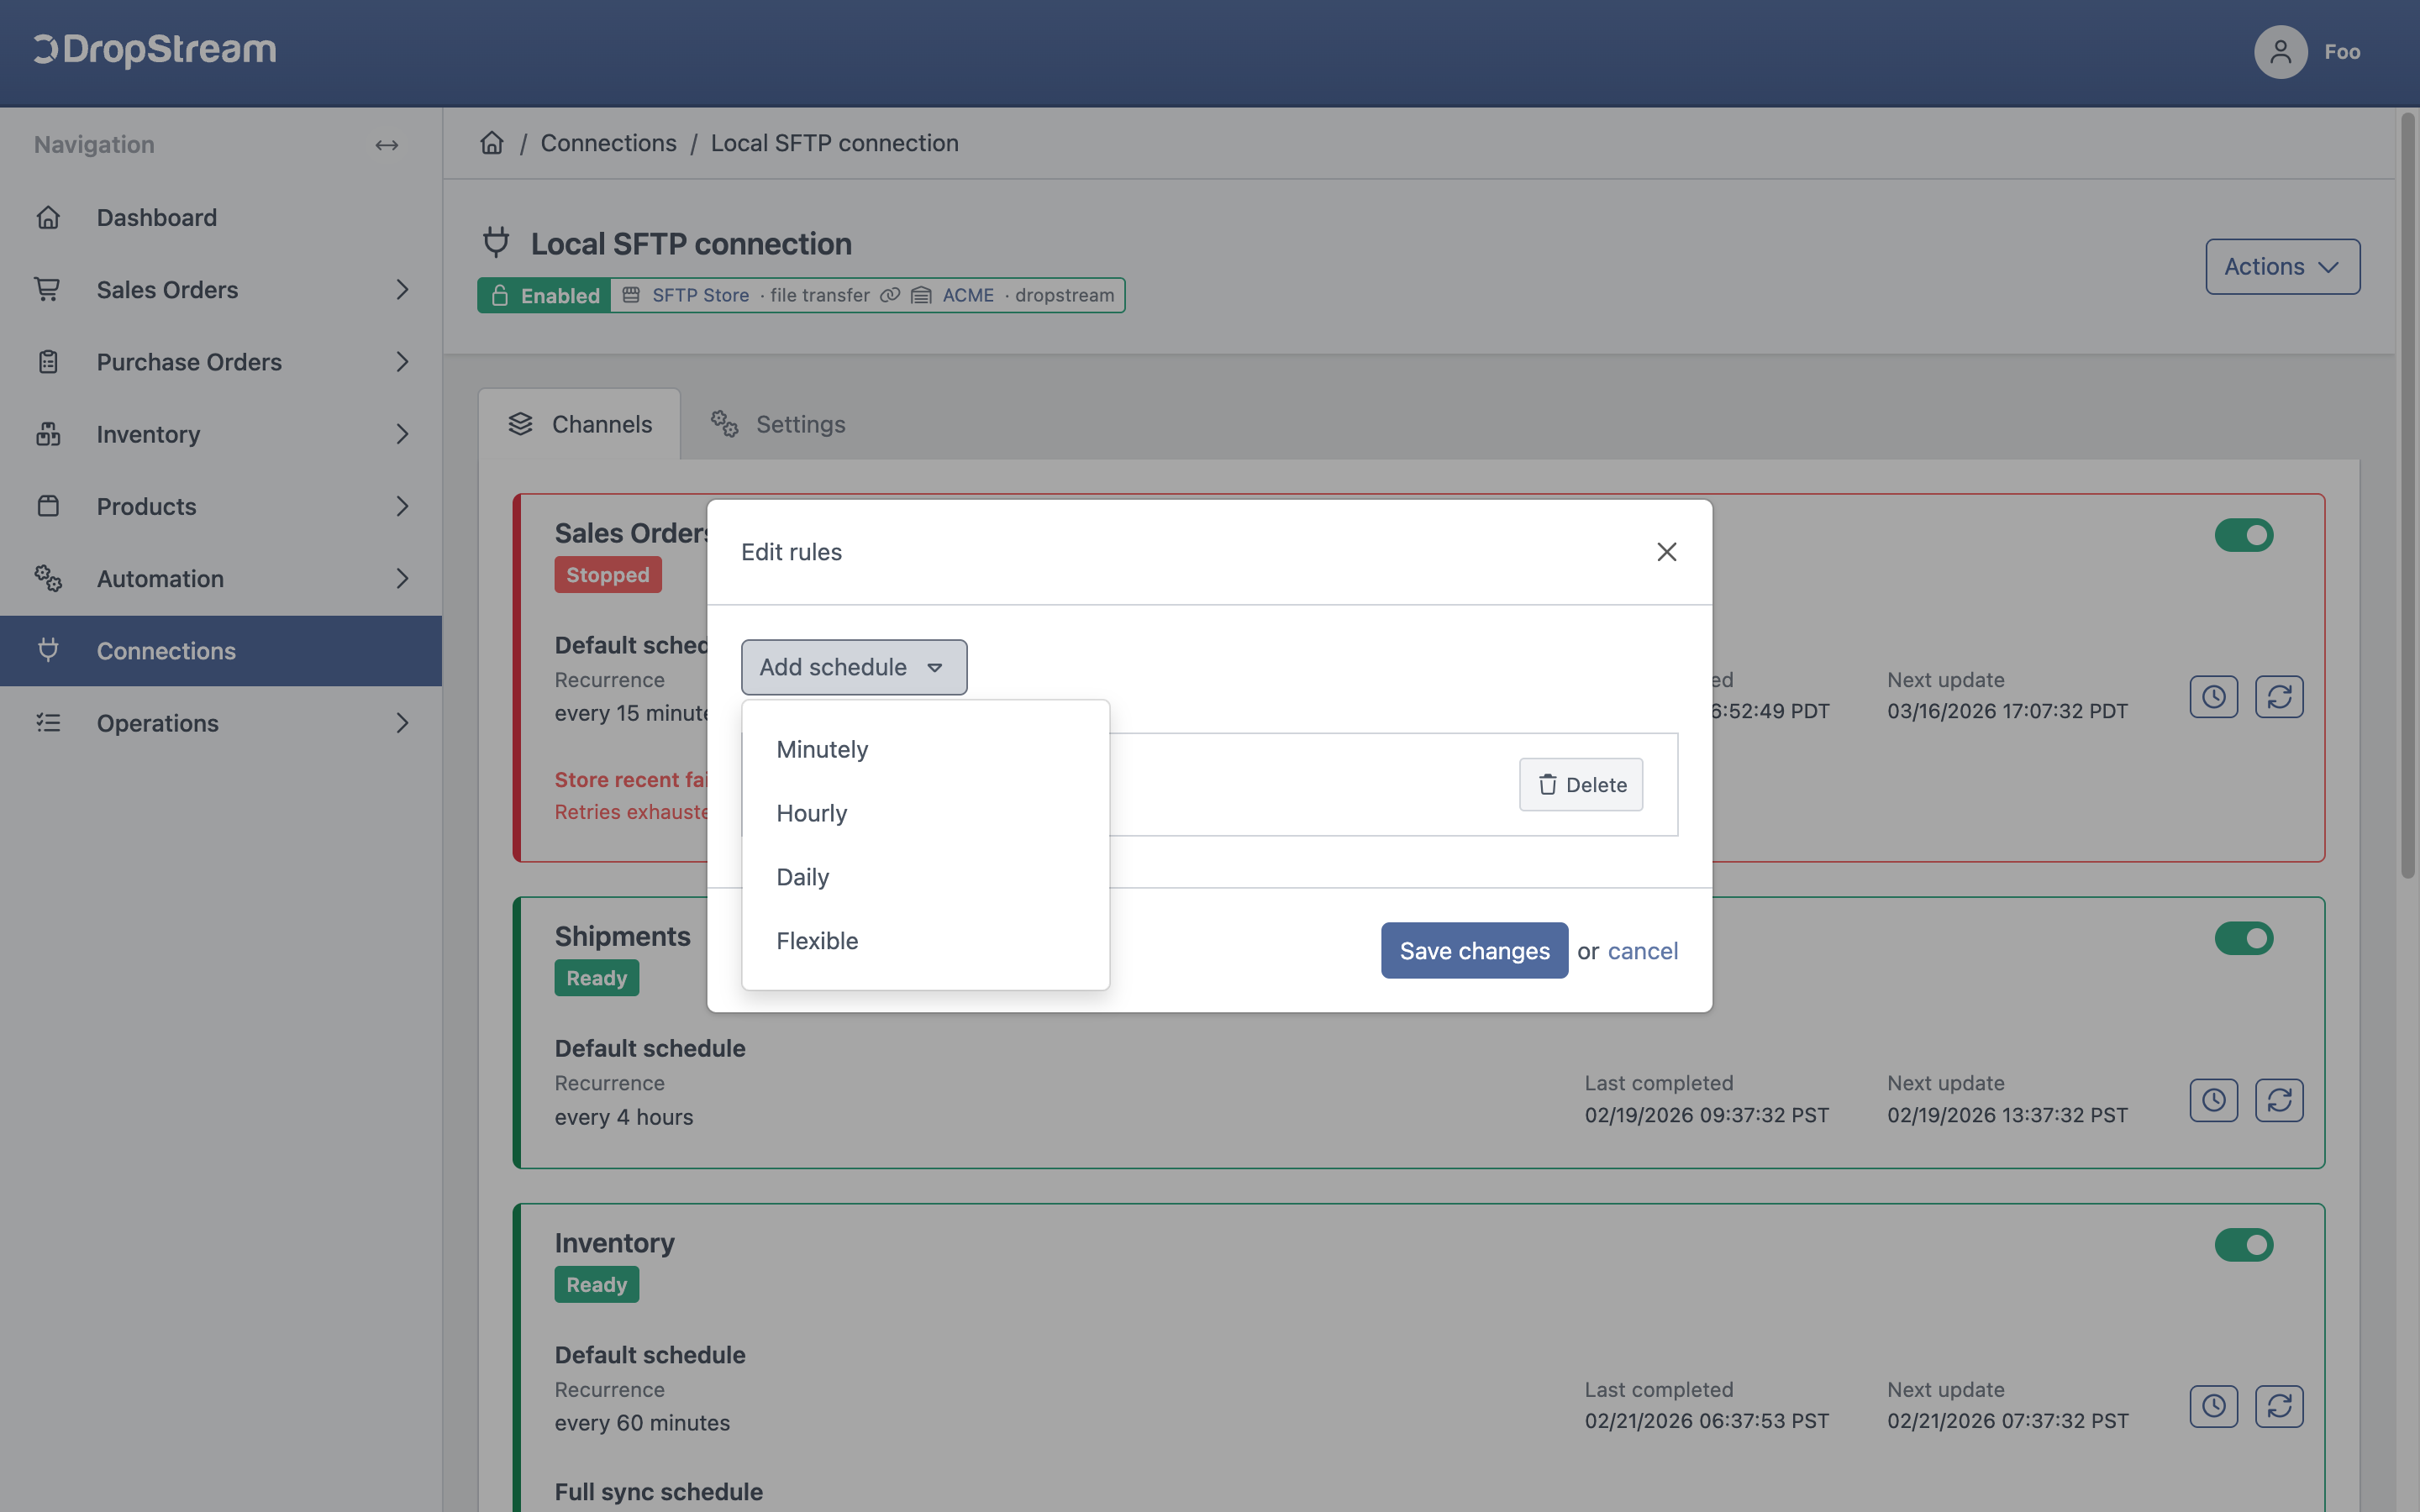Click last completed '02/19/2026 09:37:32 PST'
Image resolution: width=2420 pixels, height=1512 pixels.
tap(1706, 1115)
